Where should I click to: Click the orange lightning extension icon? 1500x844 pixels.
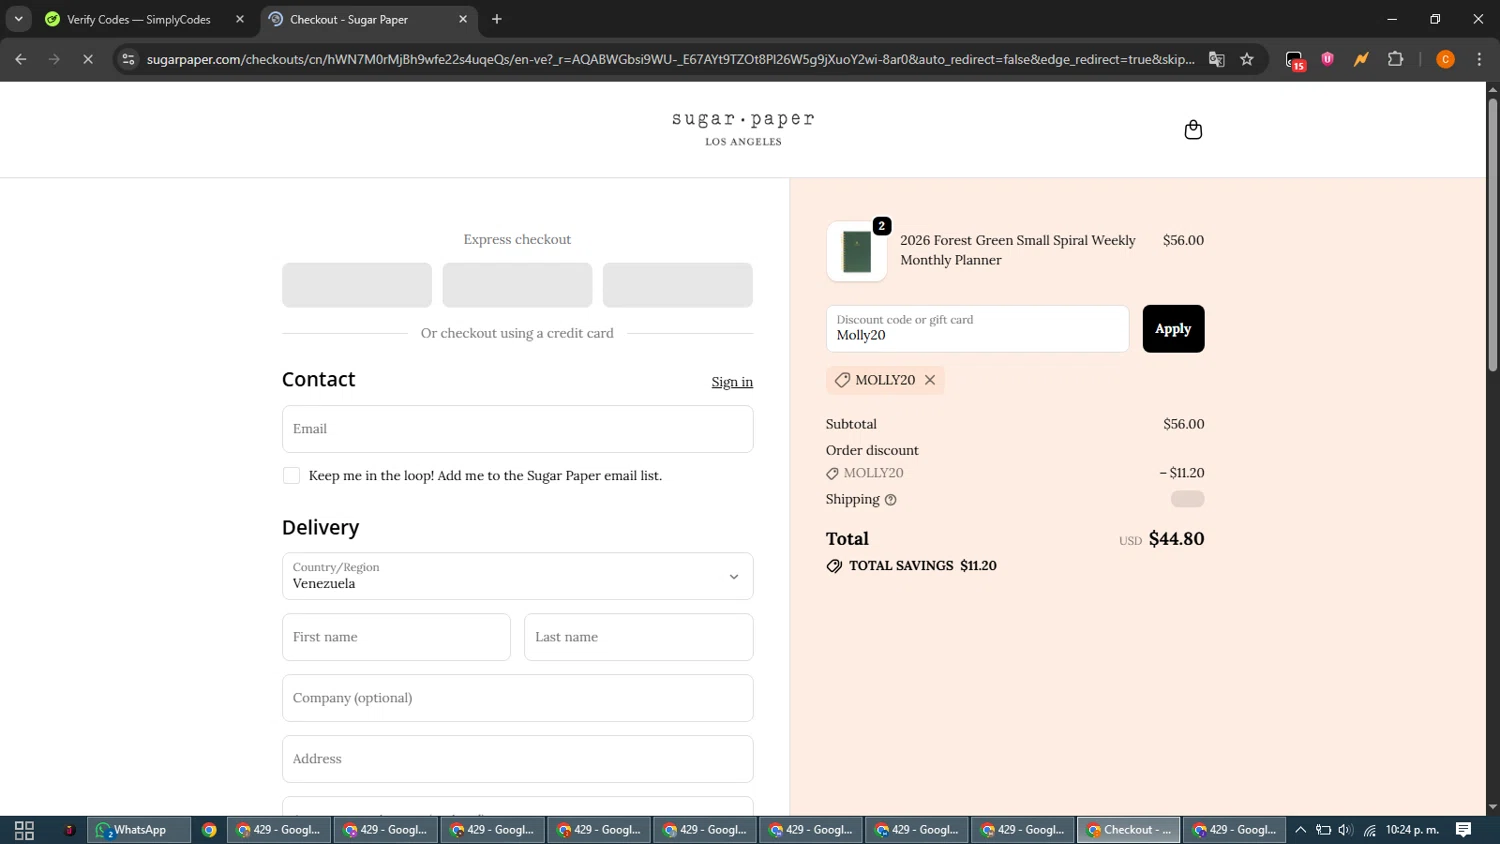[1361, 60]
